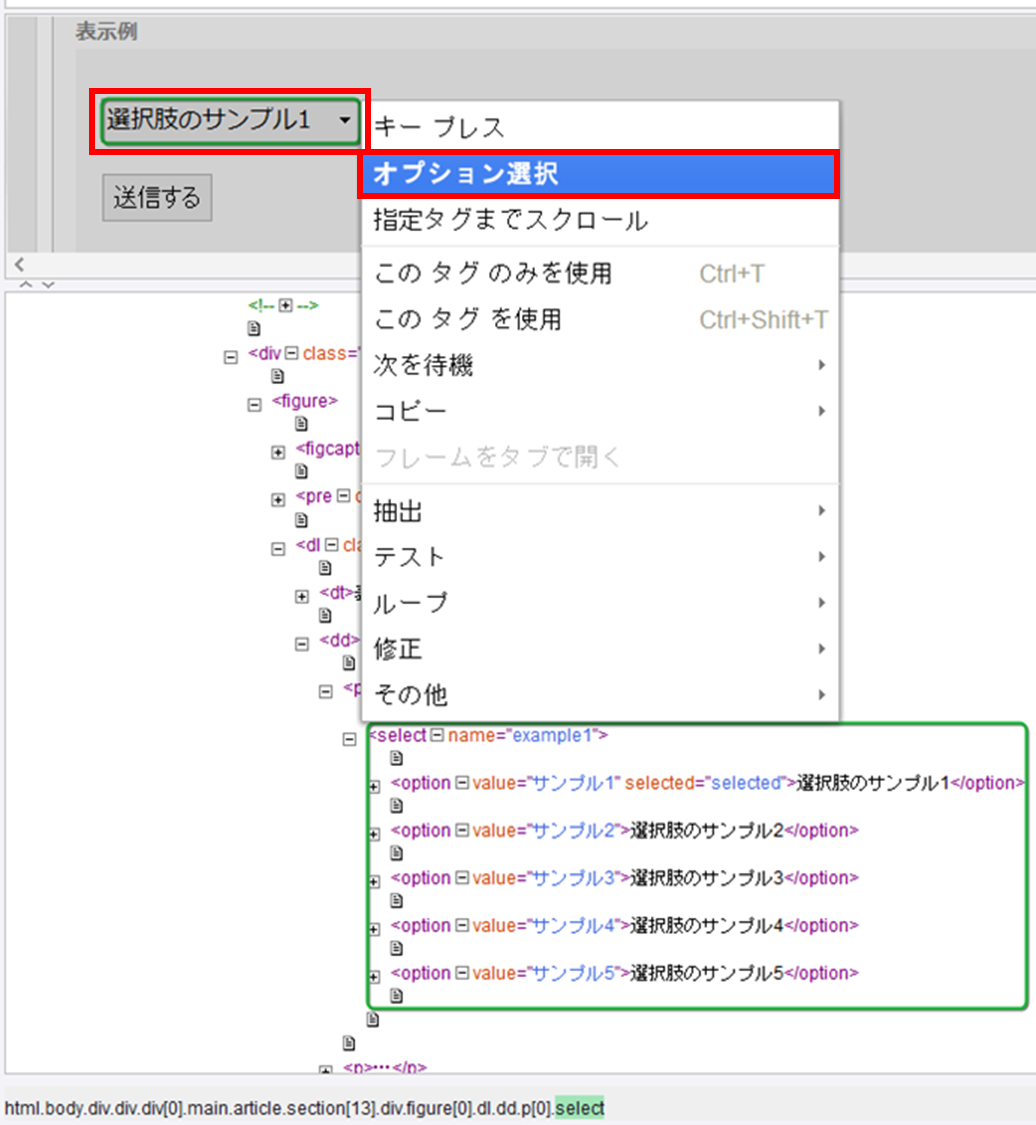Click text node icon under comment node

click(254, 329)
